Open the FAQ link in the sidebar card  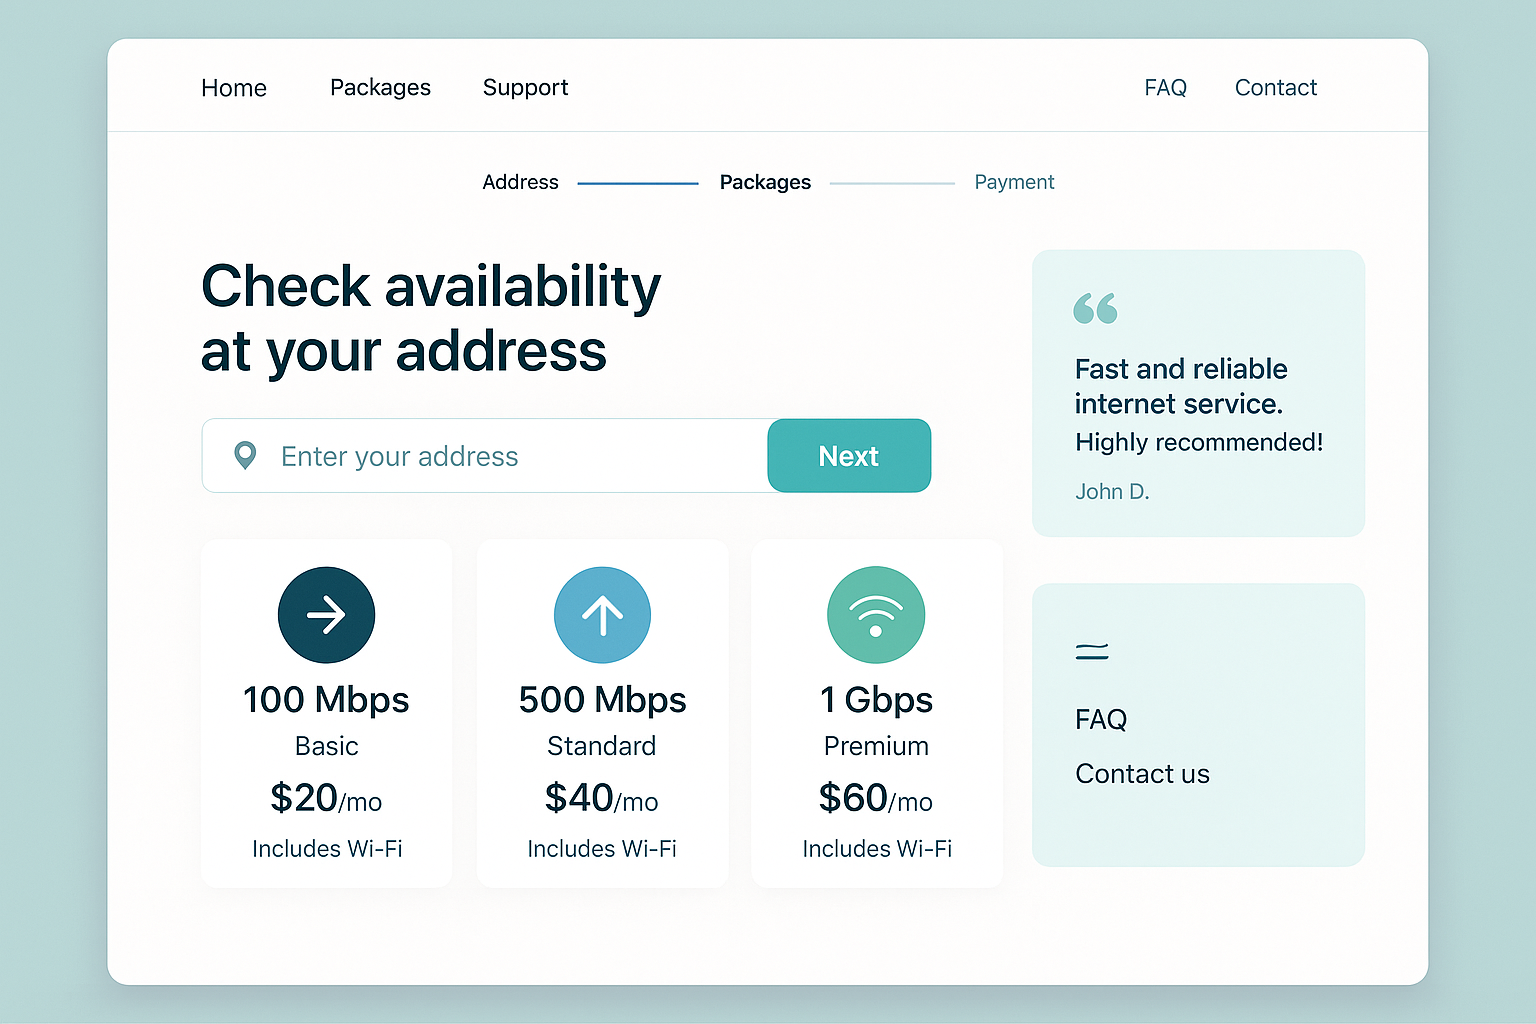[x=1101, y=719]
